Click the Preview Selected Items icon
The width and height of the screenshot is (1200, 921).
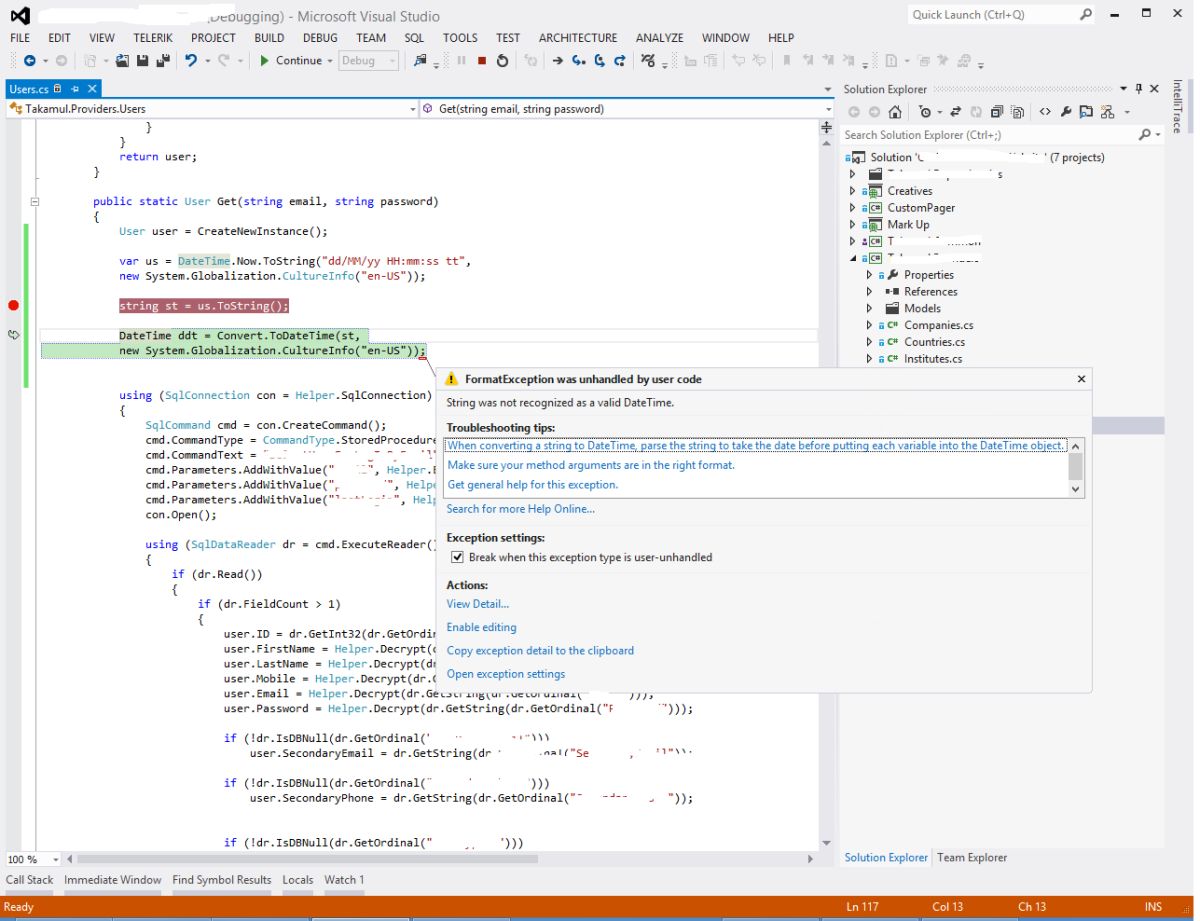[1086, 112]
